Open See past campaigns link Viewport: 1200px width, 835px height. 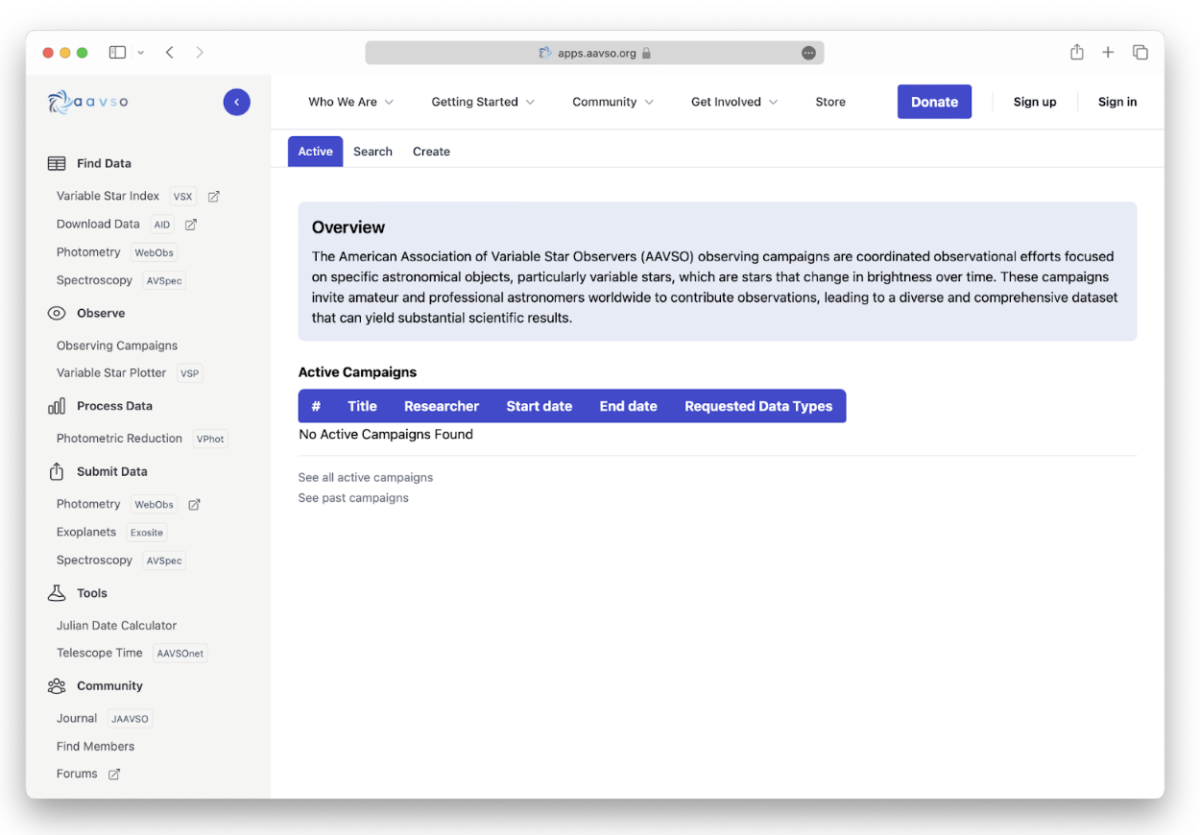[x=353, y=498]
